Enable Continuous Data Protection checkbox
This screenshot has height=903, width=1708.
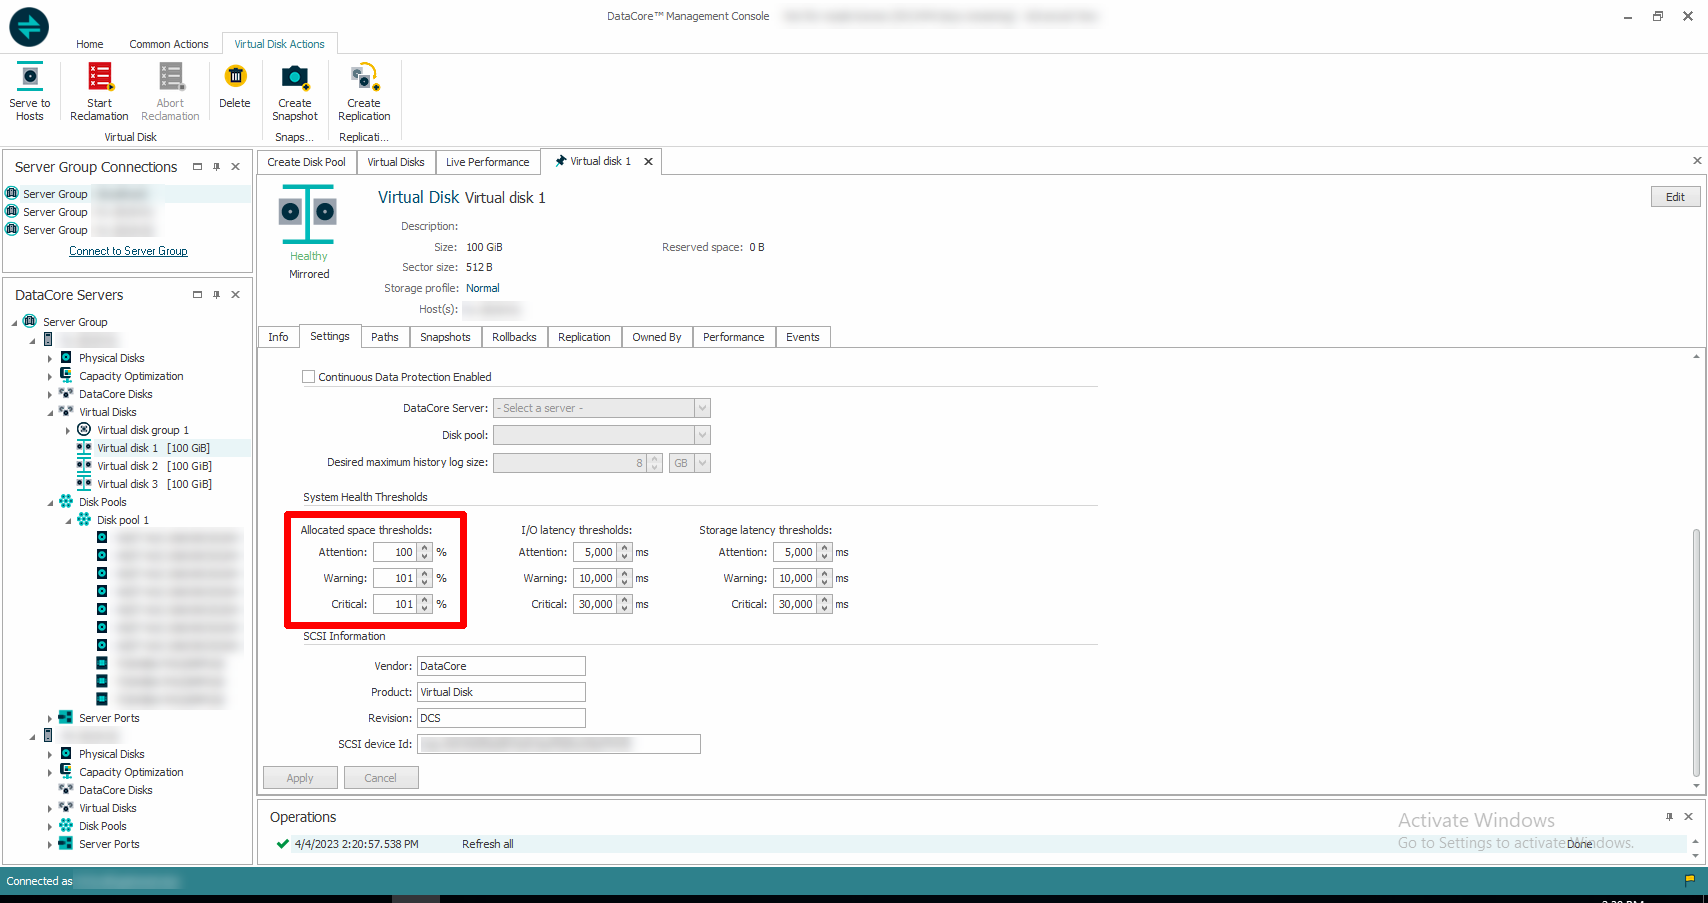[x=309, y=377]
